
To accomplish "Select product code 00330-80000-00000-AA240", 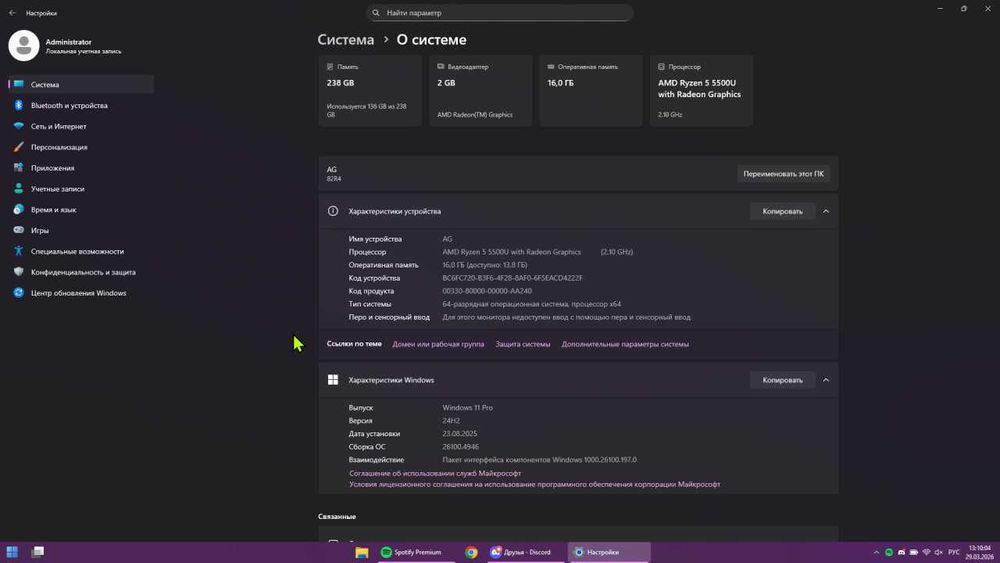I will (487, 291).
